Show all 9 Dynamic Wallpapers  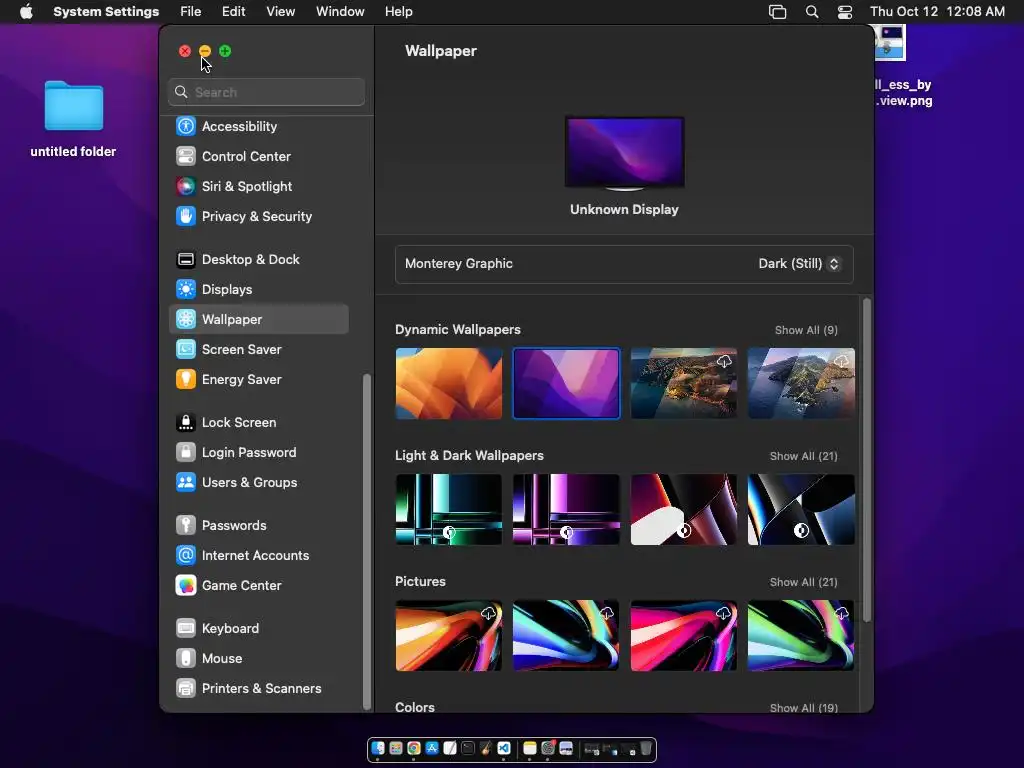806,330
